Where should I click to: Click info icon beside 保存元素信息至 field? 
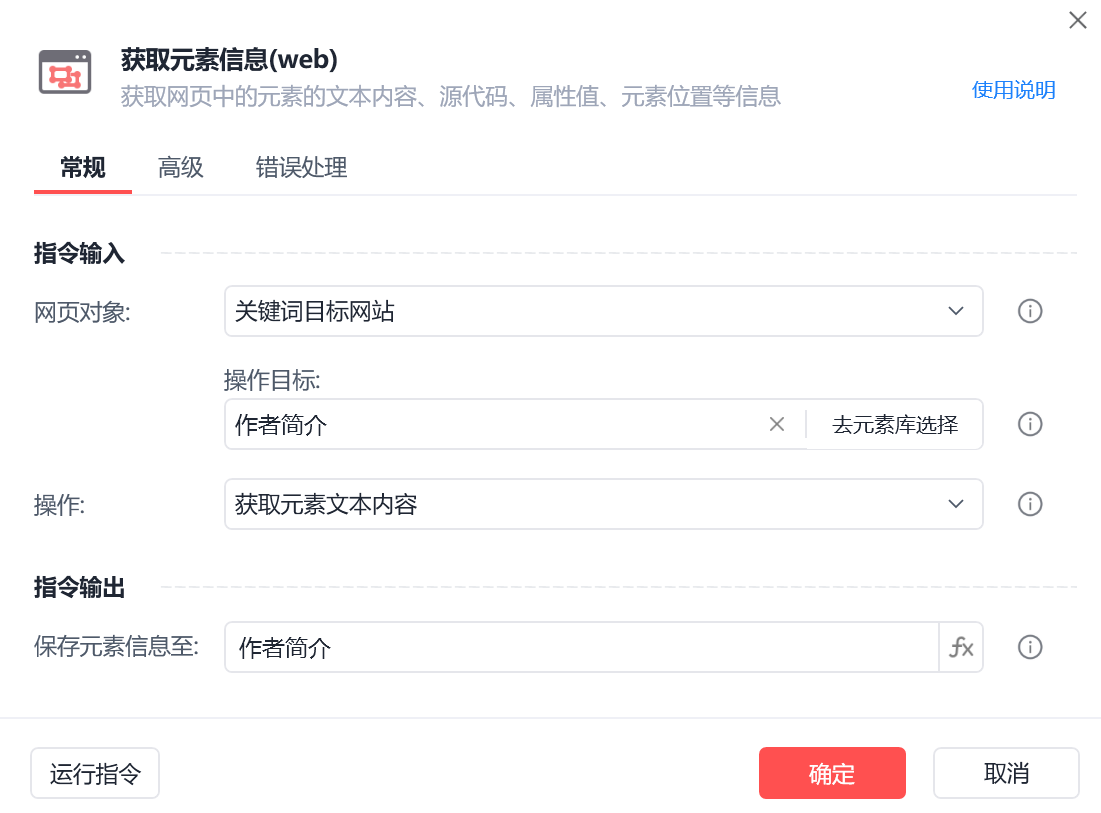click(1030, 647)
